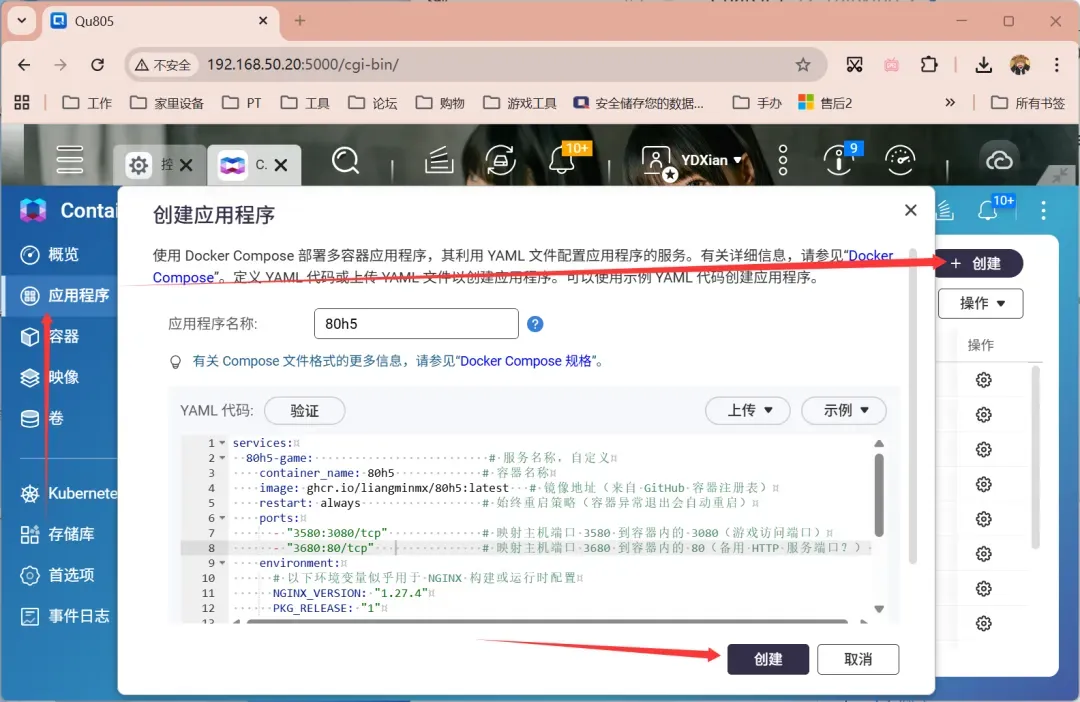
Task: Collapse the services fold arrow at line 1
Action: pyautogui.click(x=222, y=443)
